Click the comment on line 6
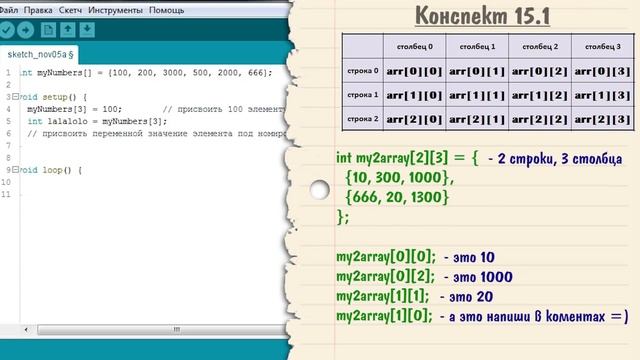 (157, 133)
